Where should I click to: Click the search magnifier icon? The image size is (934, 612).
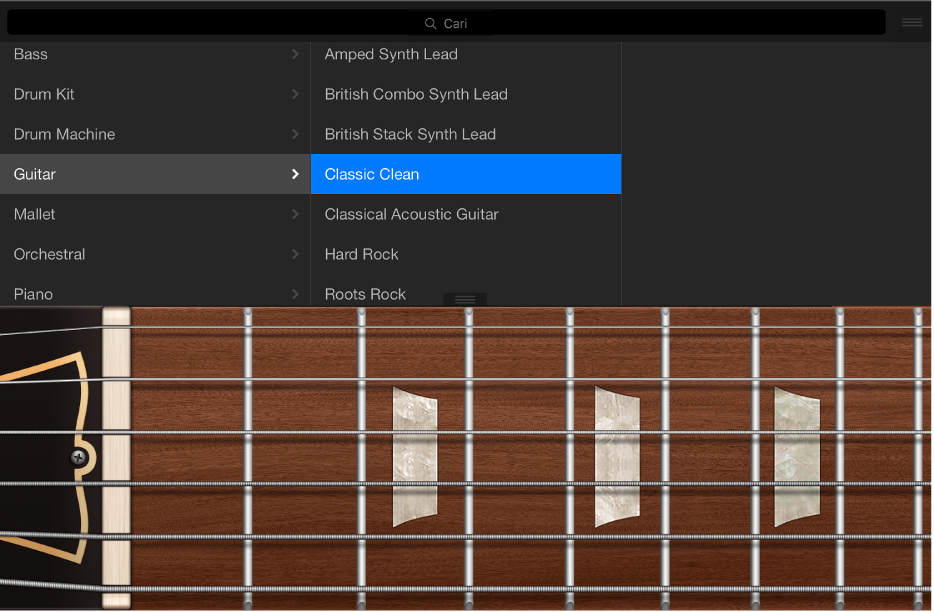[431, 22]
